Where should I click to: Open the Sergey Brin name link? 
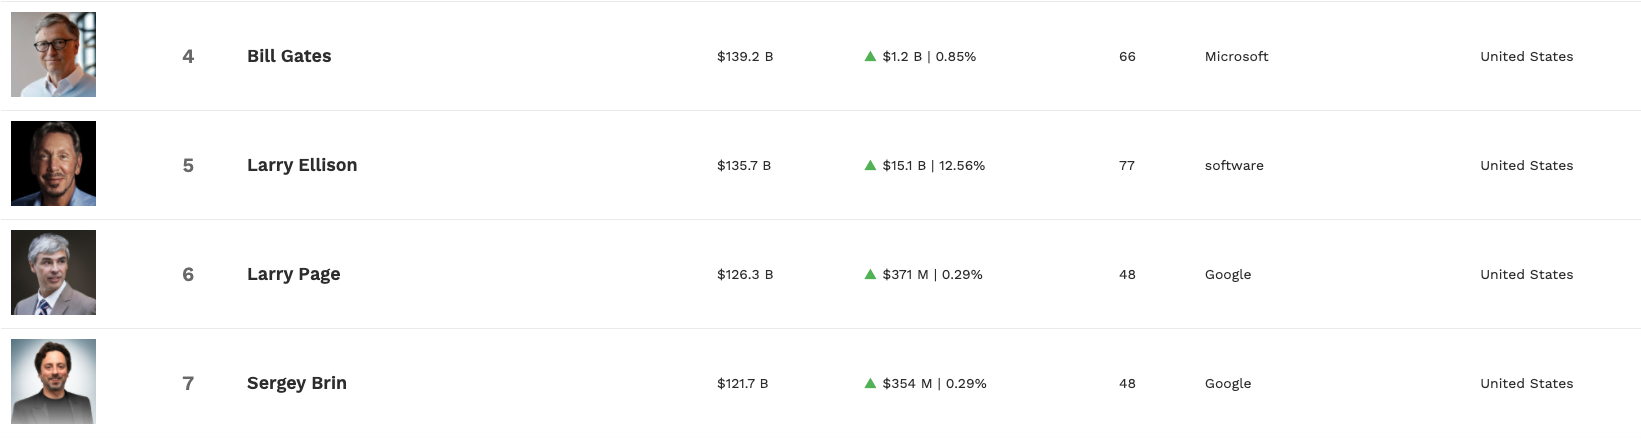(297, 383)
